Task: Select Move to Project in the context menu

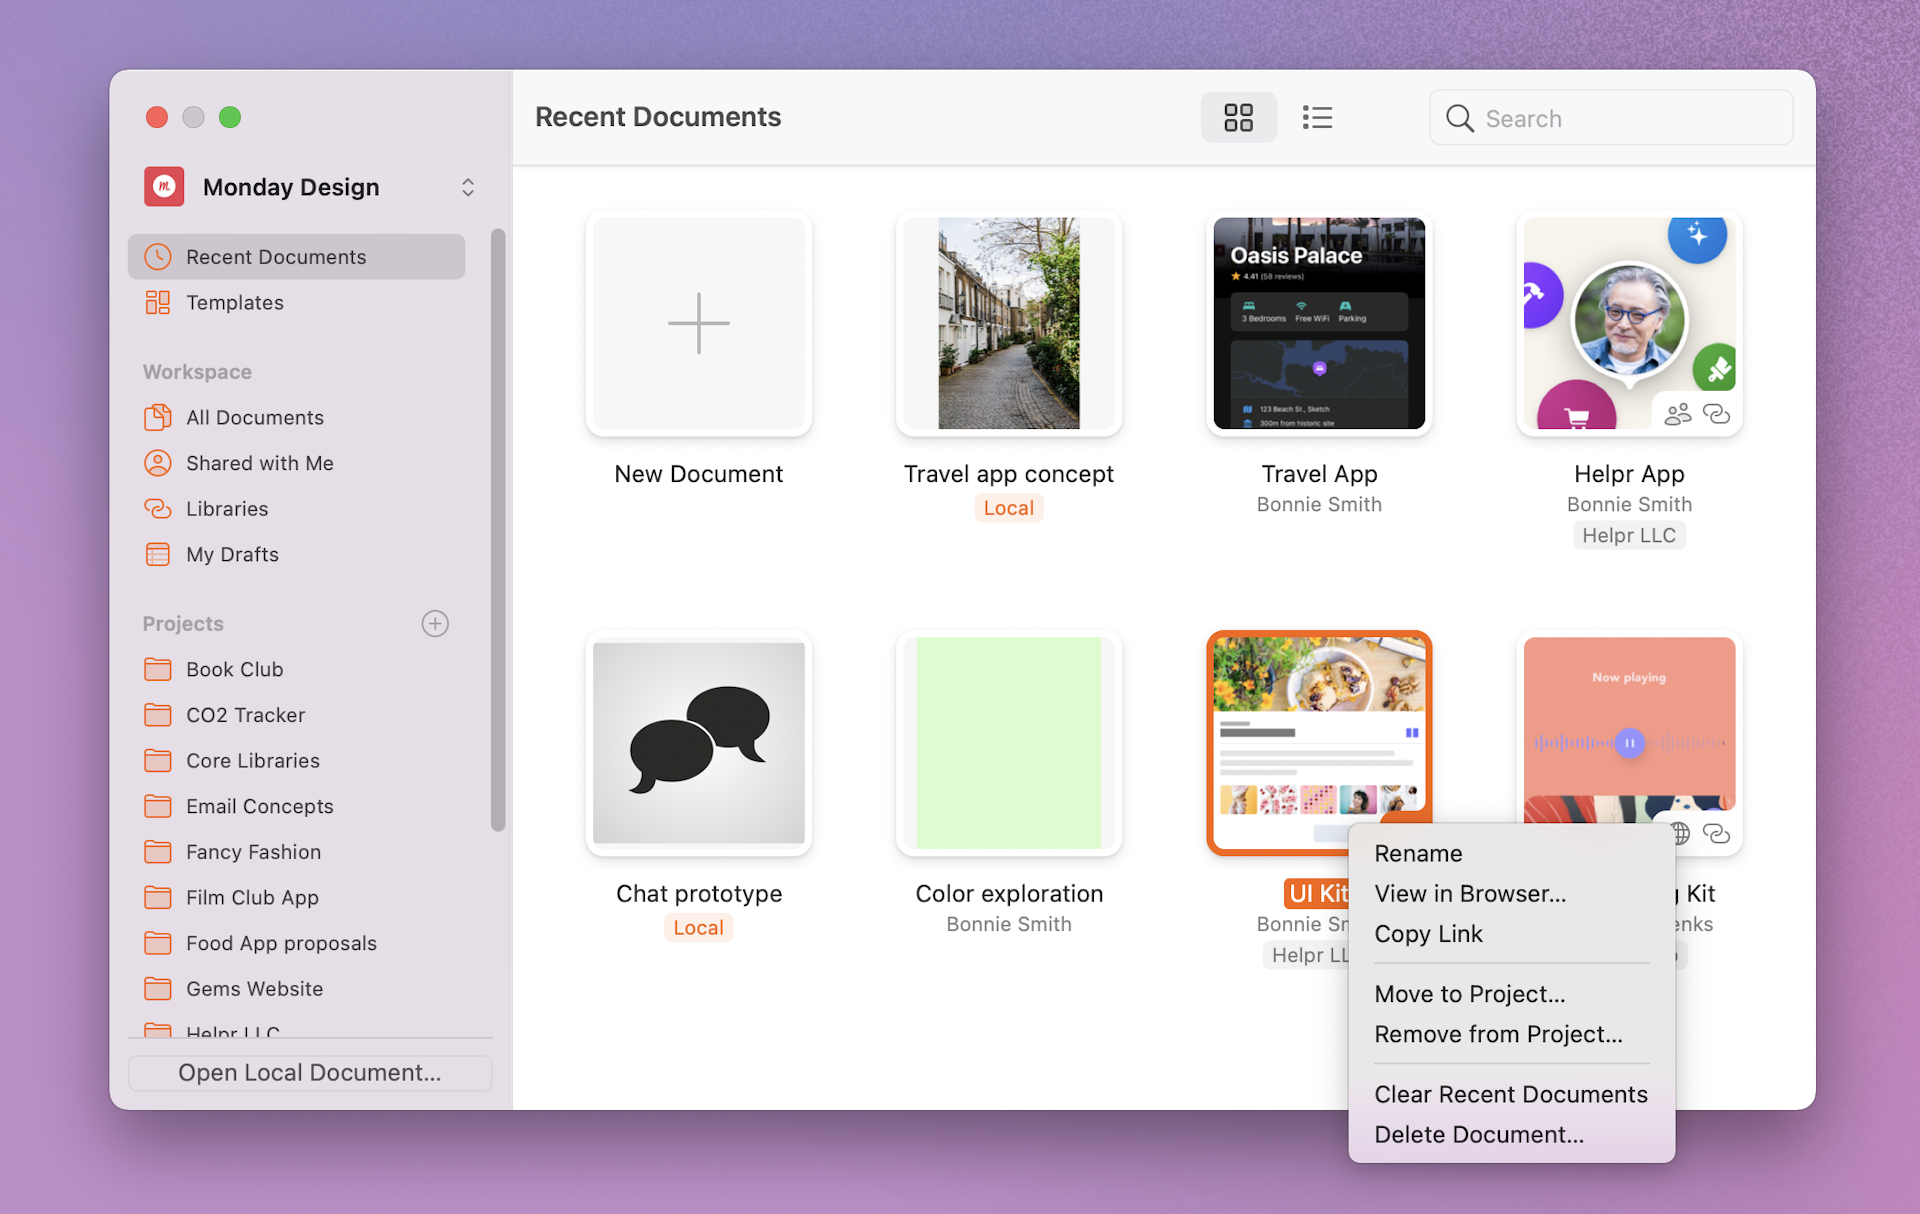Action: [1469, 994]
